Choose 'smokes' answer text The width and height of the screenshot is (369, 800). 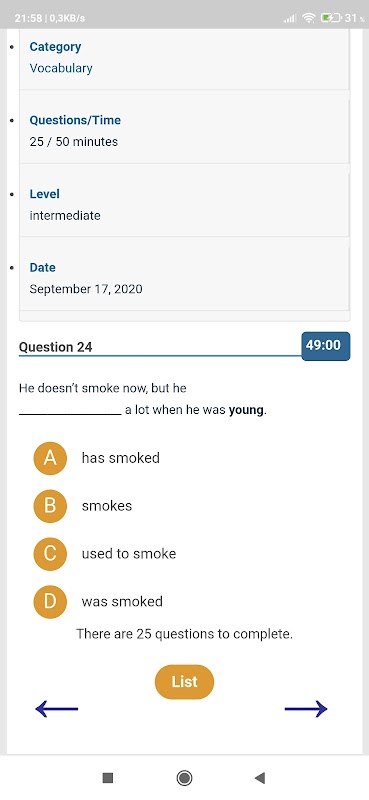coord(107,506)
